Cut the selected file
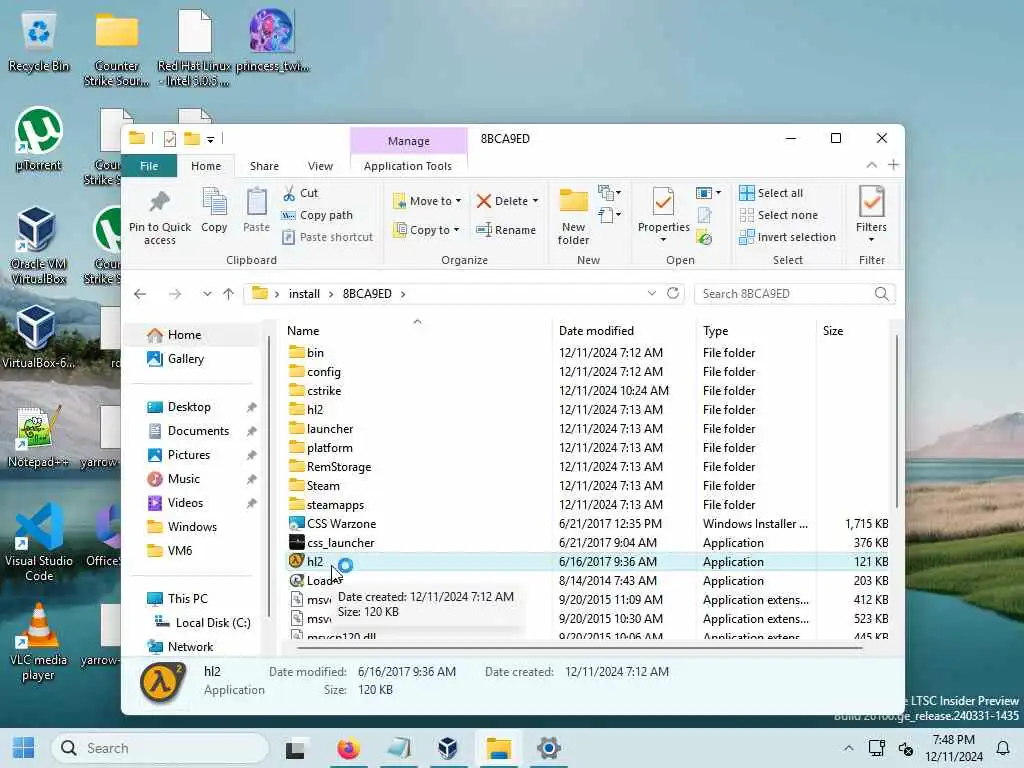The image size is (1024, 768). click(x=300, y=193)
